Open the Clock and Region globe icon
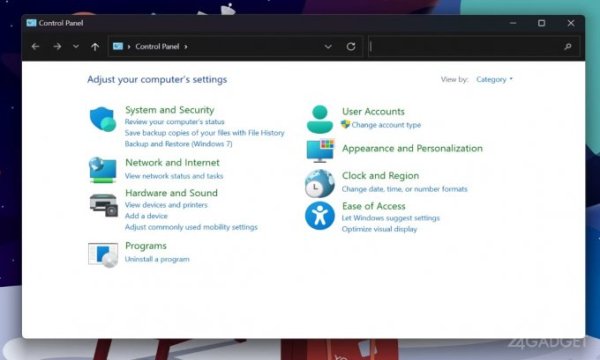 (x=320, y=184)
